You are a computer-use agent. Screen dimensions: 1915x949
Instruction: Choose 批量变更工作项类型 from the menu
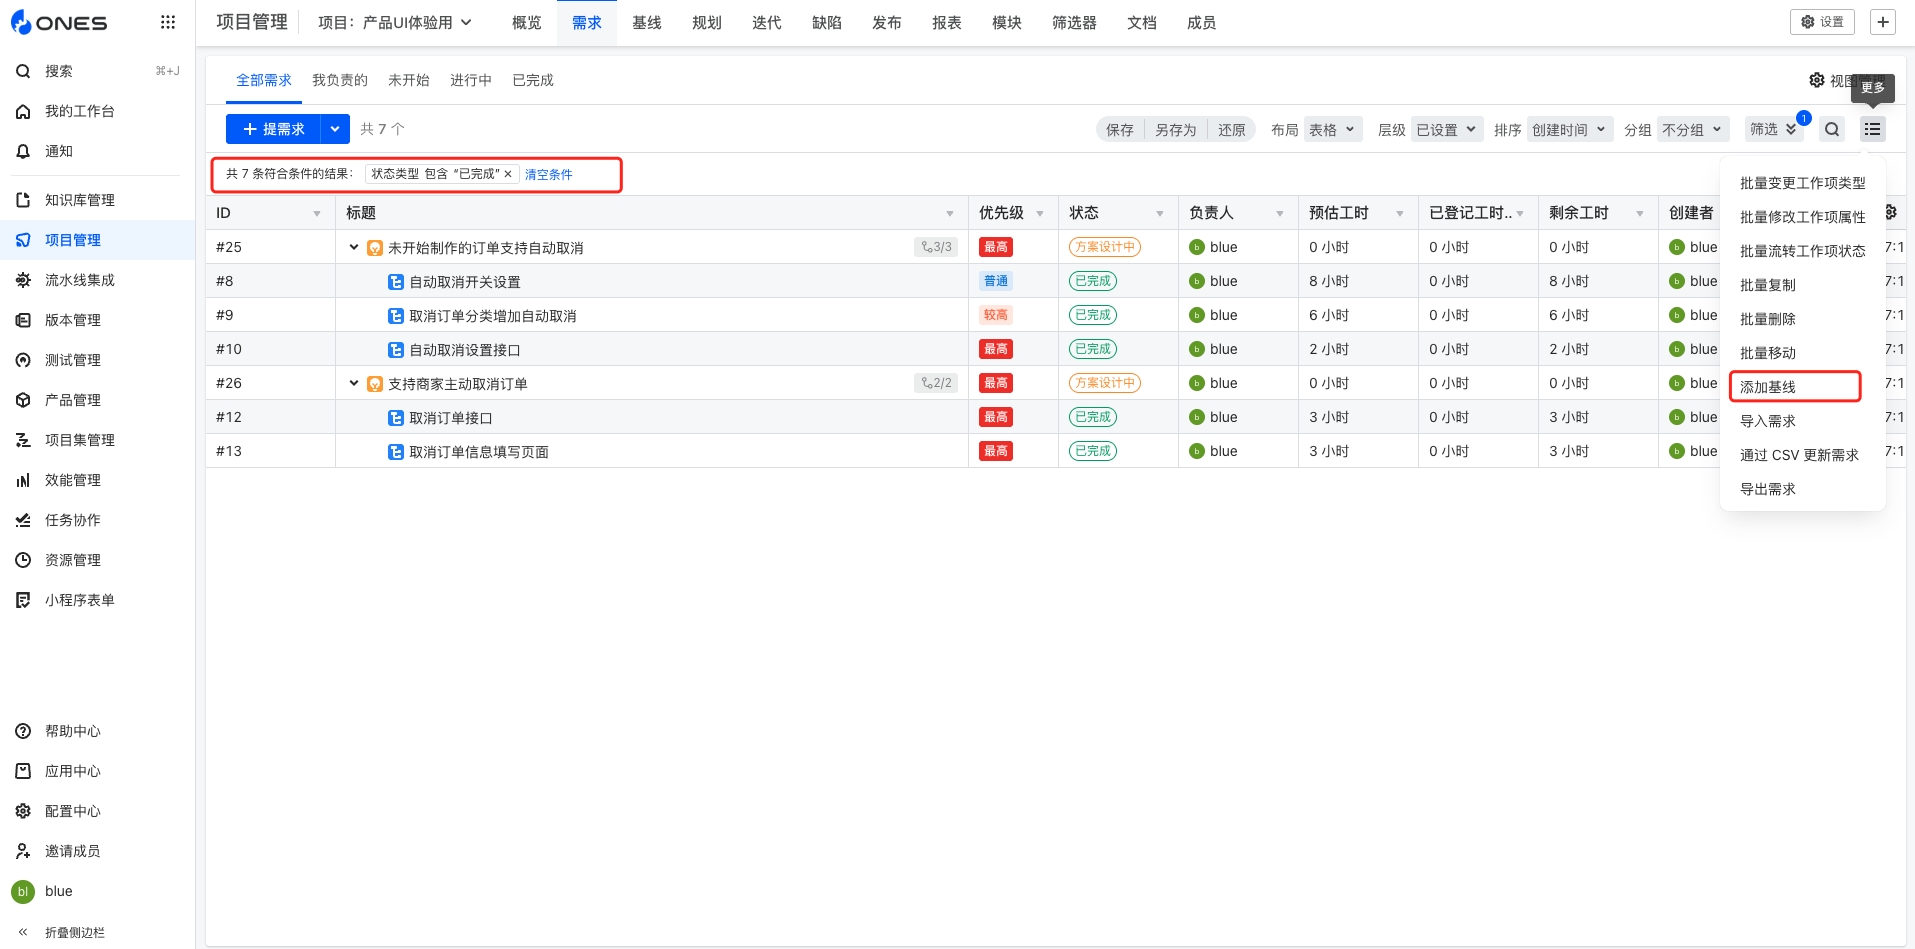pyautogui.click(x=1803, y=183)
